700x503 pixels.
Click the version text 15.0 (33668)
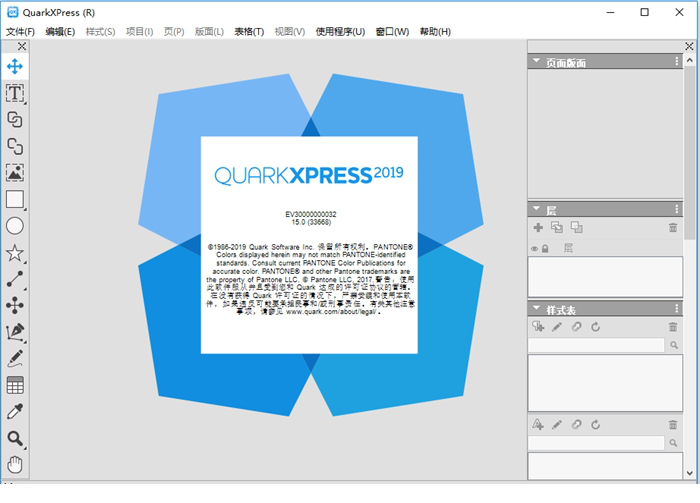coord(311,222)
